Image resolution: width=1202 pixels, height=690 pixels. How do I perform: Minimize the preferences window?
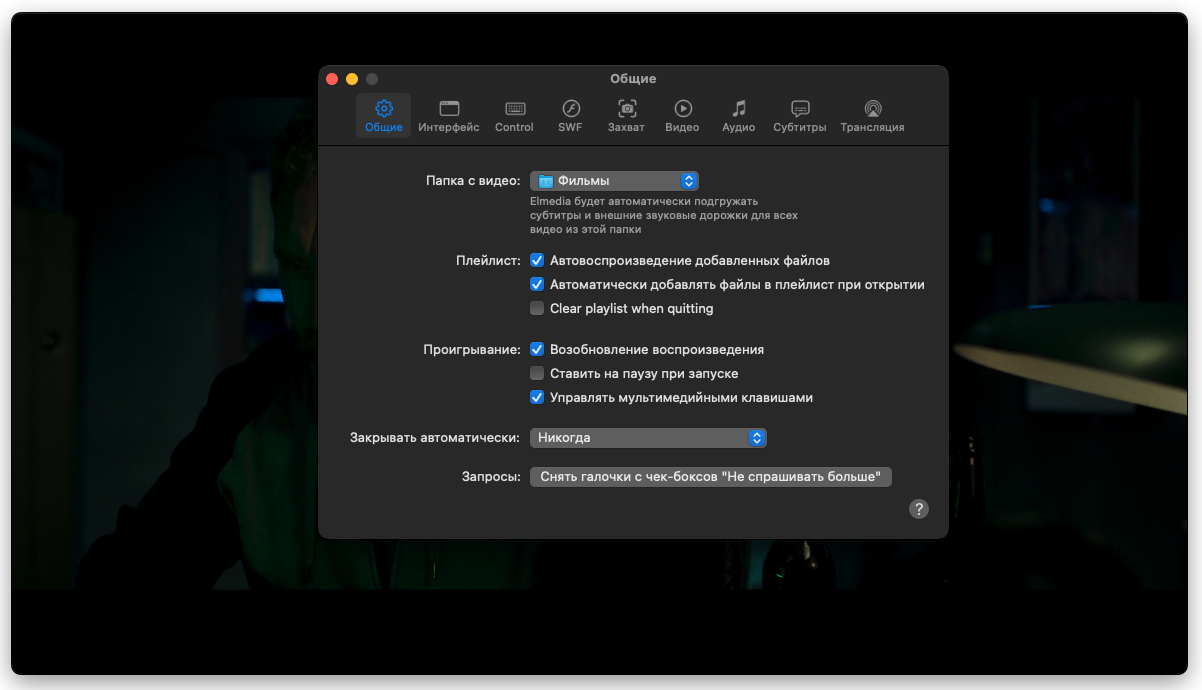352,79
